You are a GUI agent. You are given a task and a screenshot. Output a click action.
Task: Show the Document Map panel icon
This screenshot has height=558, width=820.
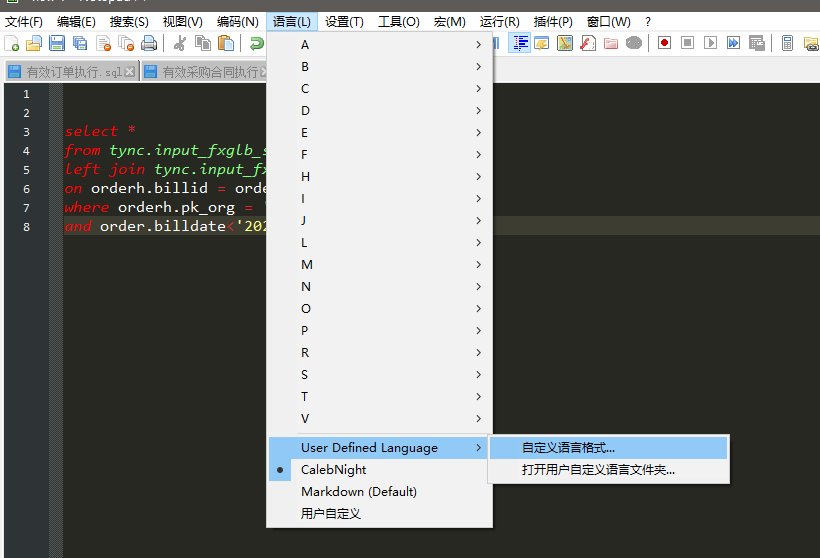(x=565, y=43)
